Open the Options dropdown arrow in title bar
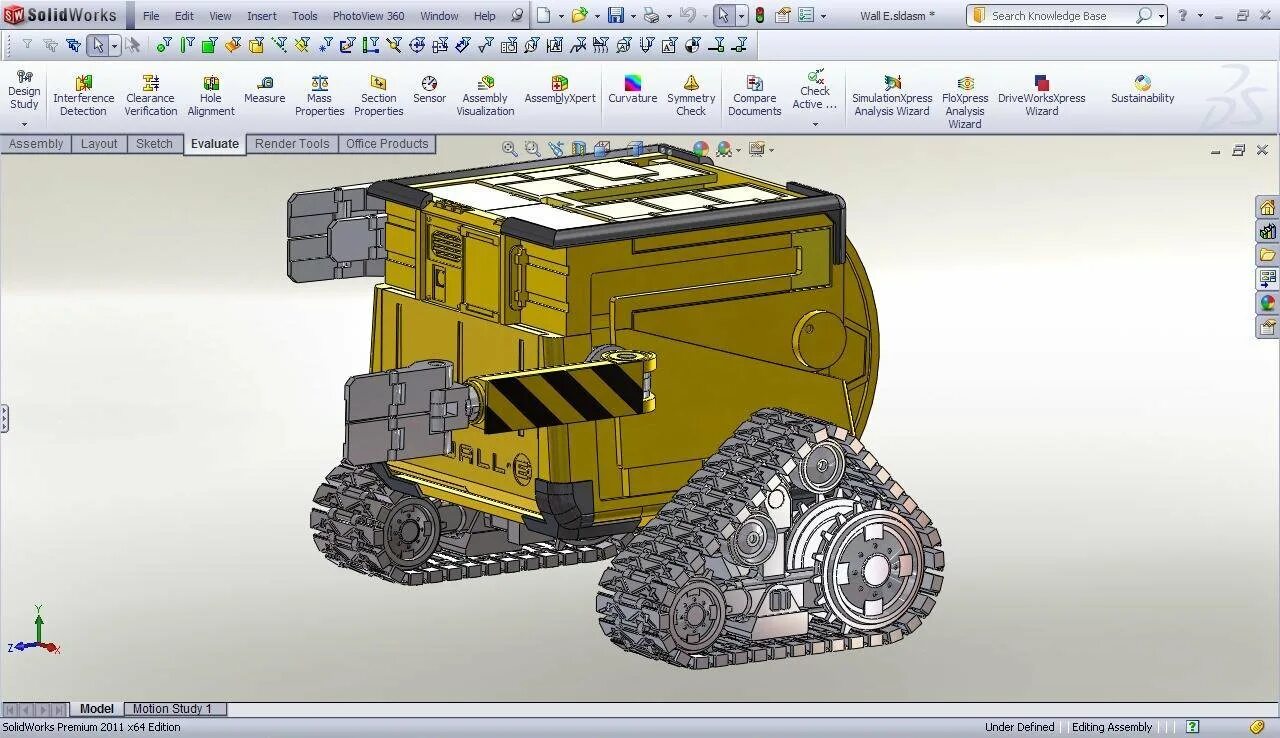The width and height of the screenshot is (1280, 738). (823, 16)
